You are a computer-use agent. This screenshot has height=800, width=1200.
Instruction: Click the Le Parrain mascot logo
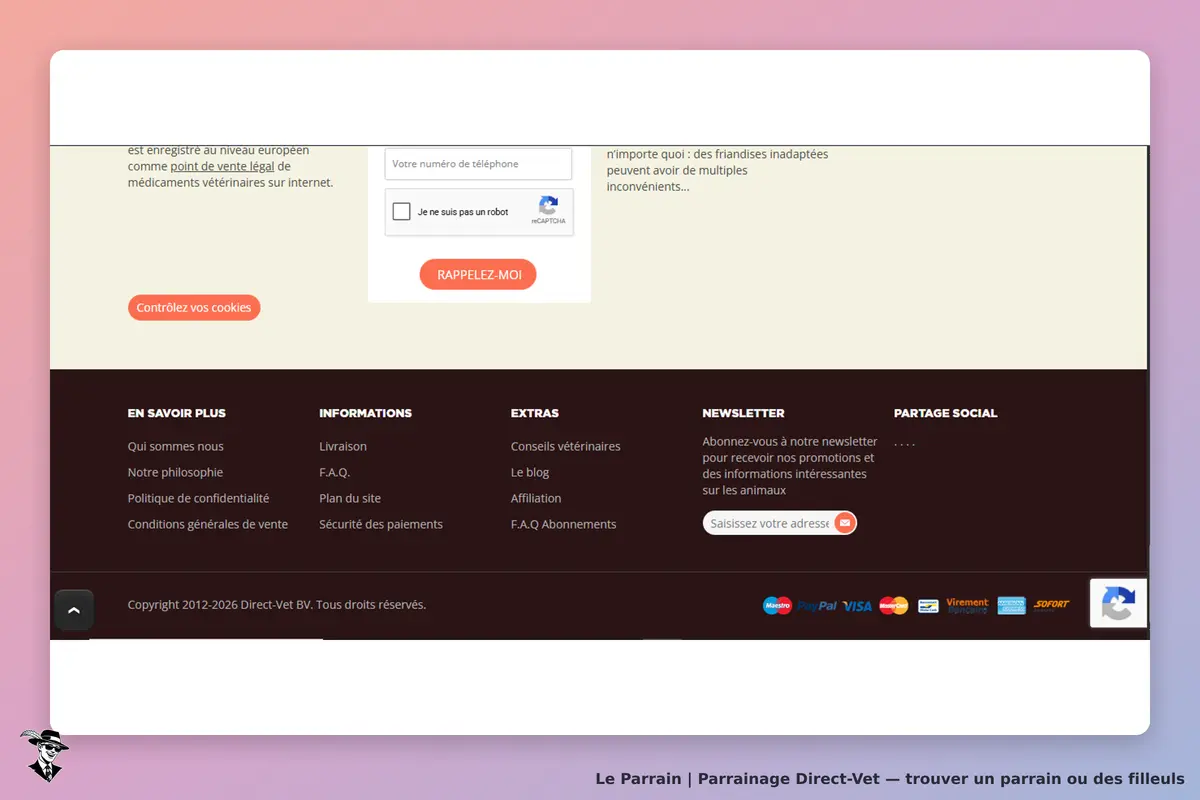[x=44, y=754]
